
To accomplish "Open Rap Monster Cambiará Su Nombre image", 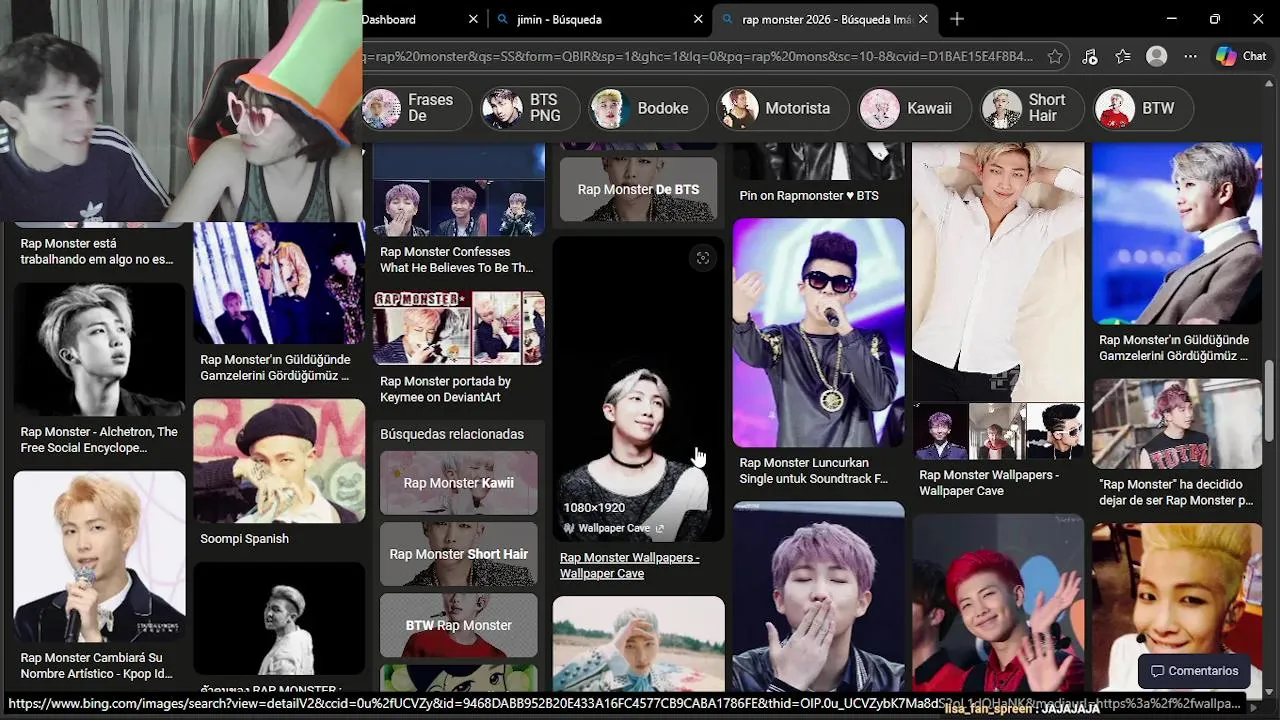I will 99,557.
